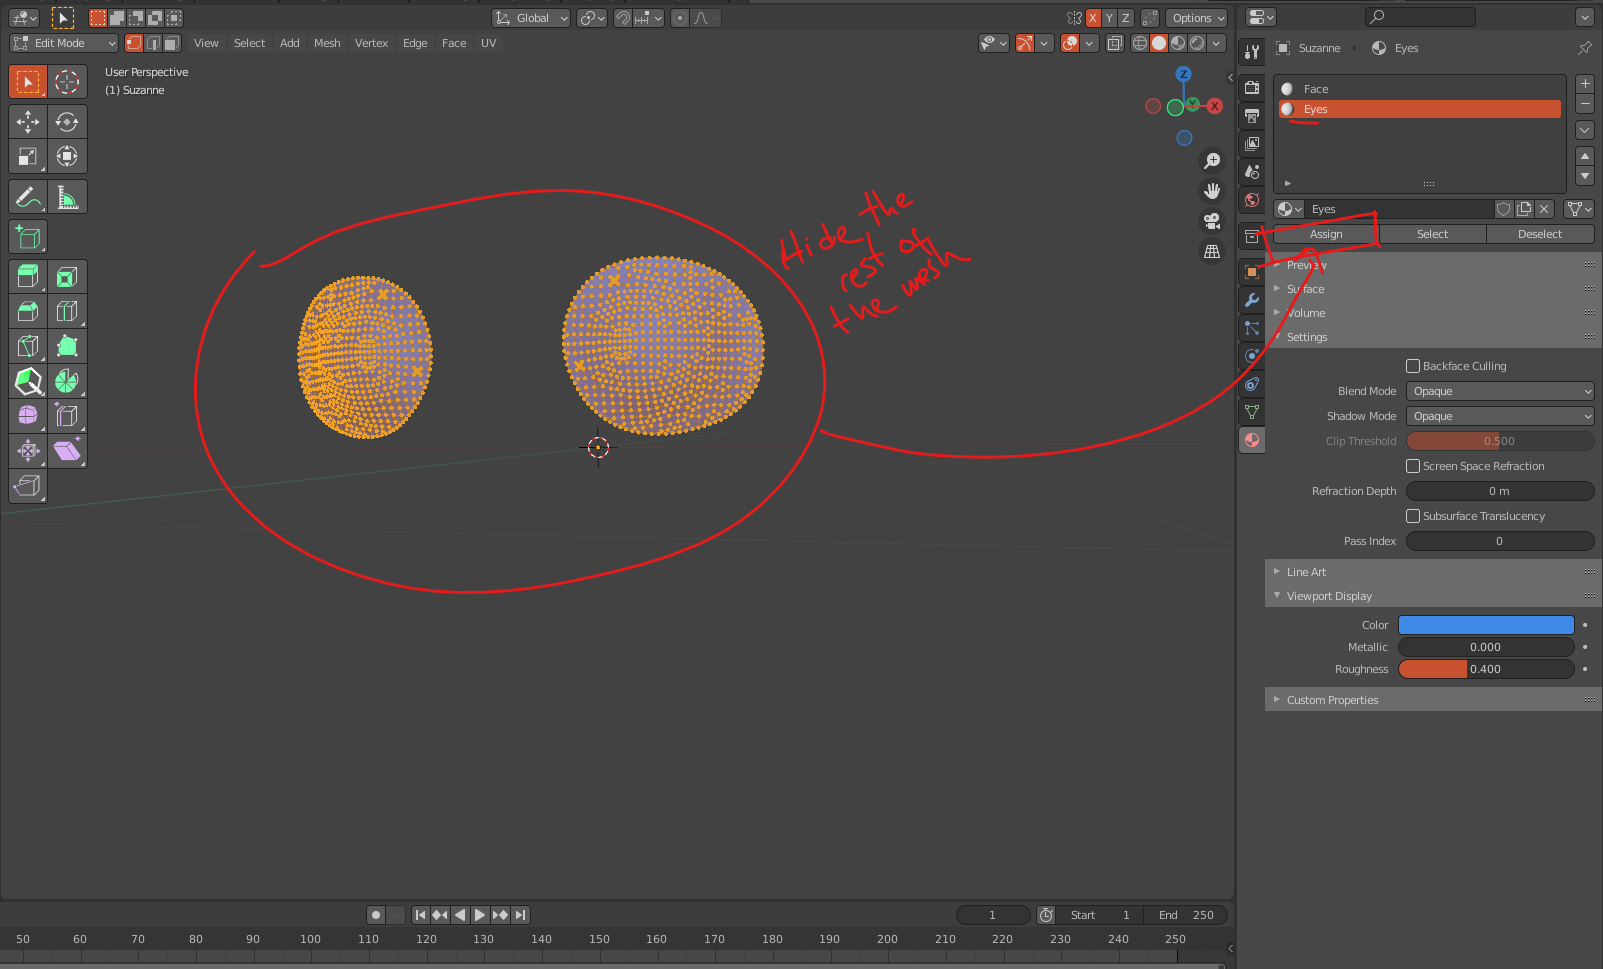Switch to face select mode
The width and height of the screenshot is (1603, 969).
coord(172,43)
